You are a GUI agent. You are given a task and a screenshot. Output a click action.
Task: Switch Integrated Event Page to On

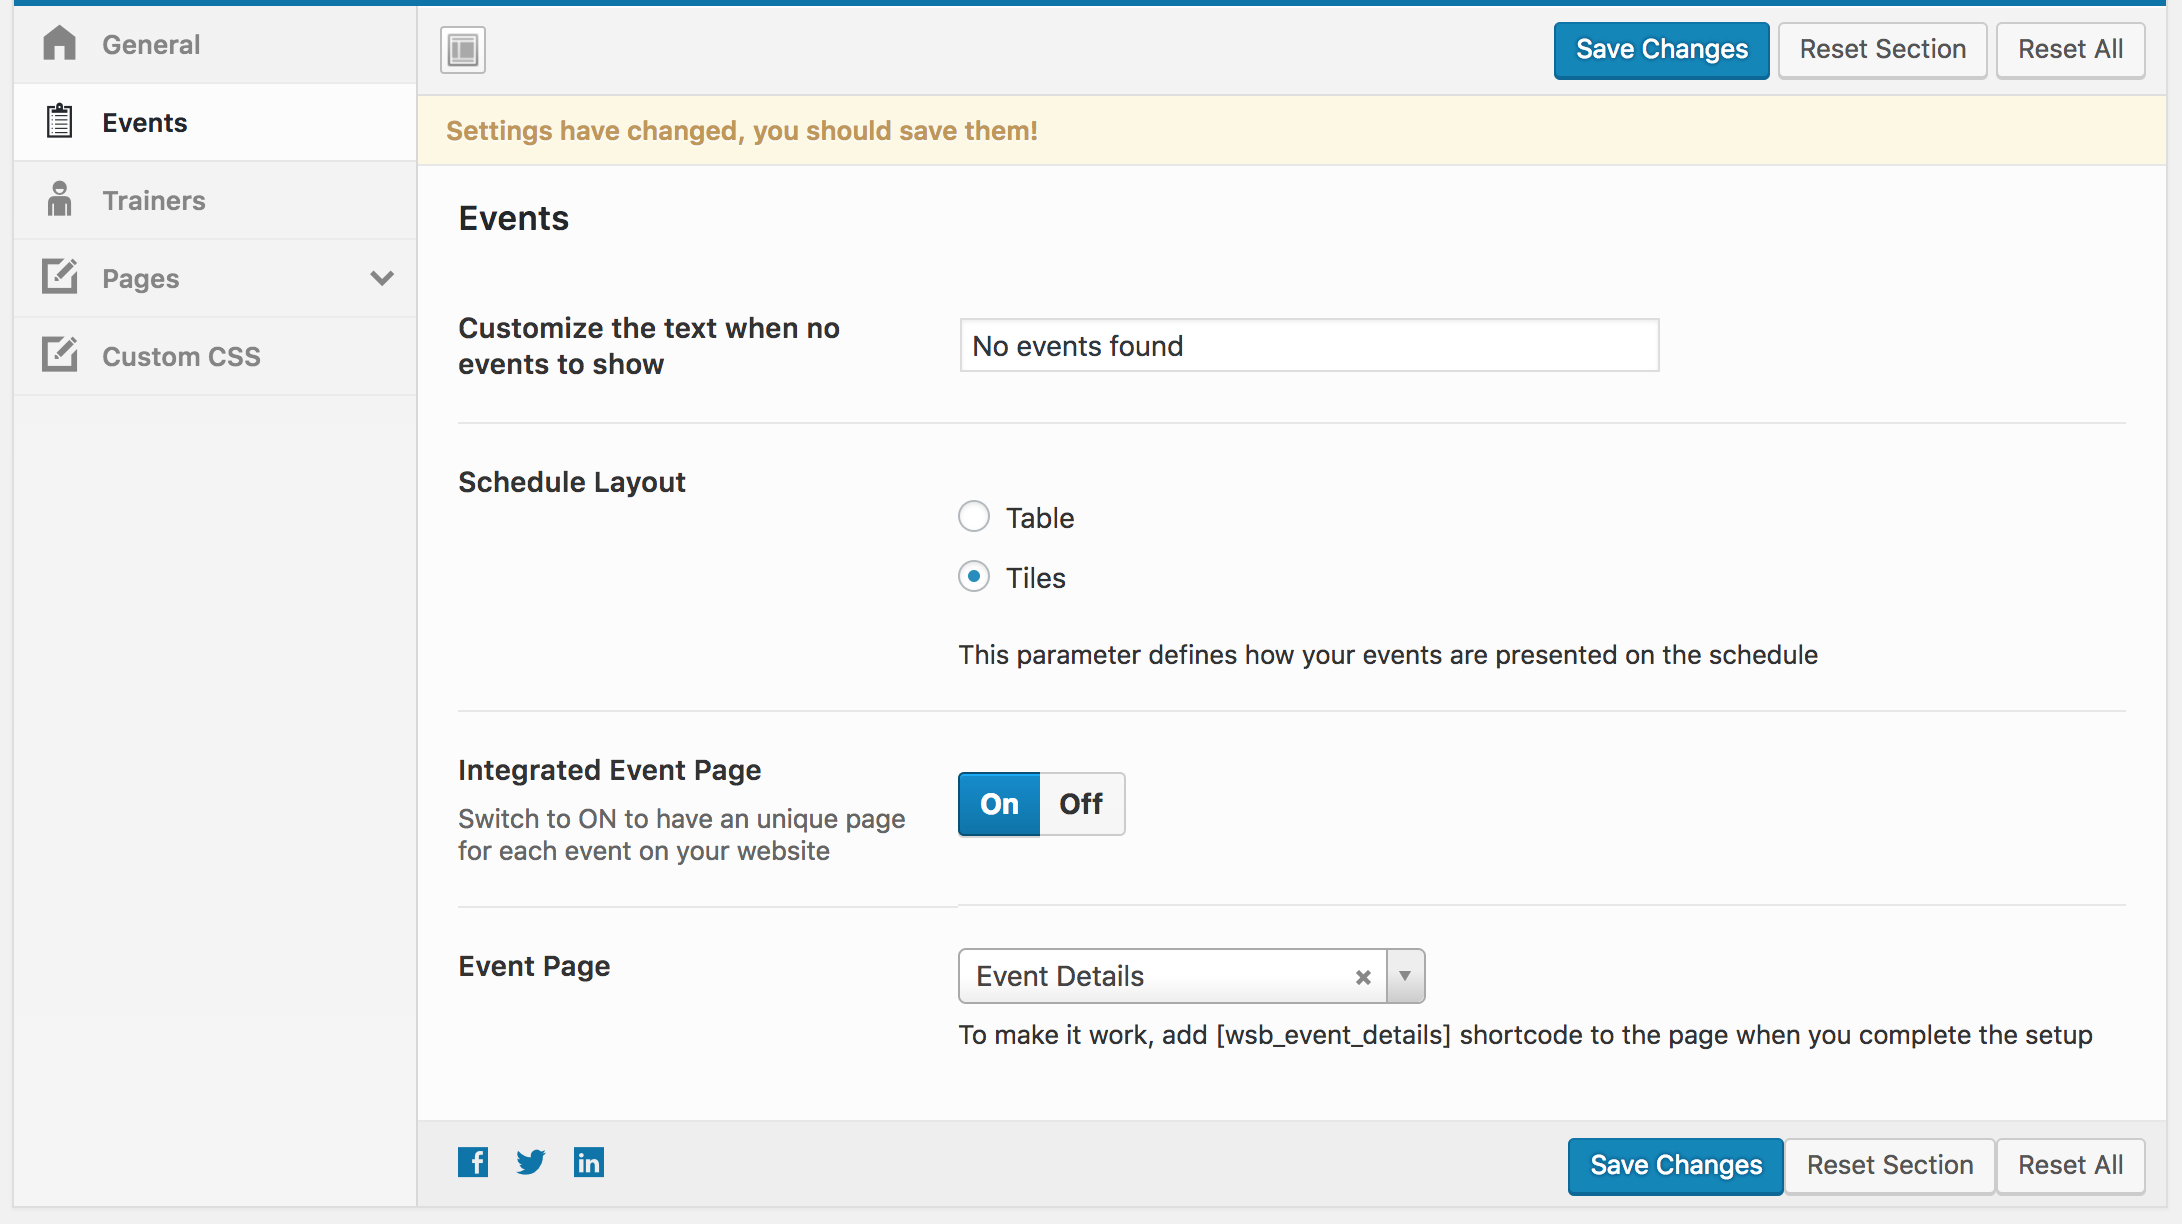pyautogui.click(x=999, y=804)
